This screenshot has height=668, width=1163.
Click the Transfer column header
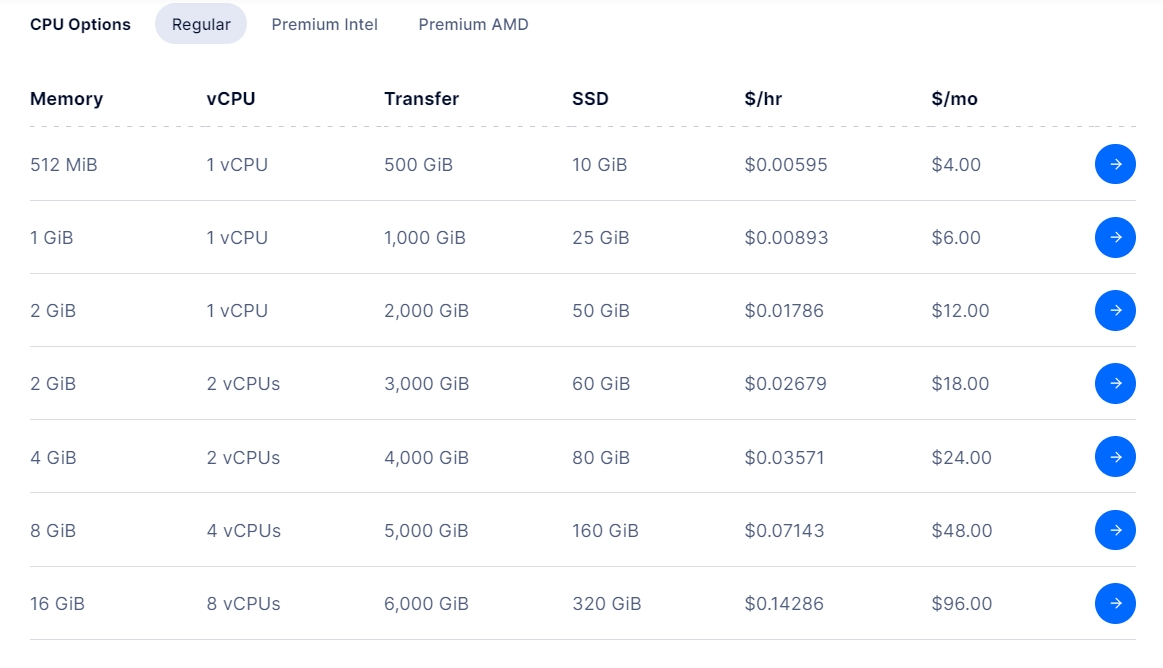[421, 99]
